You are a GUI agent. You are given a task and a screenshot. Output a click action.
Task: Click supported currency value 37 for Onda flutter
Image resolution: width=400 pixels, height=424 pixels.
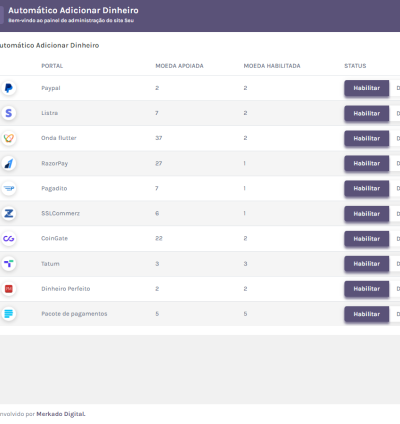click(x=159, y=138)
